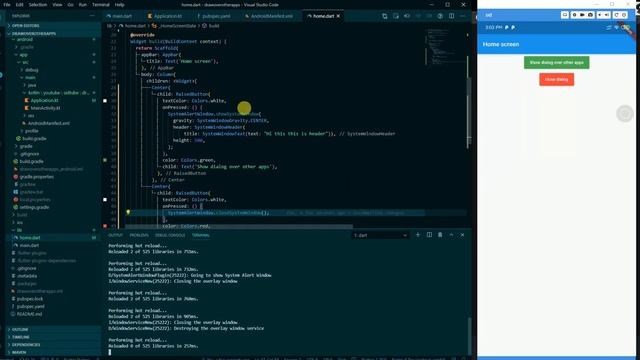
Task: Open the terminal selector dropdown
Action: click(x=380, y=235)
